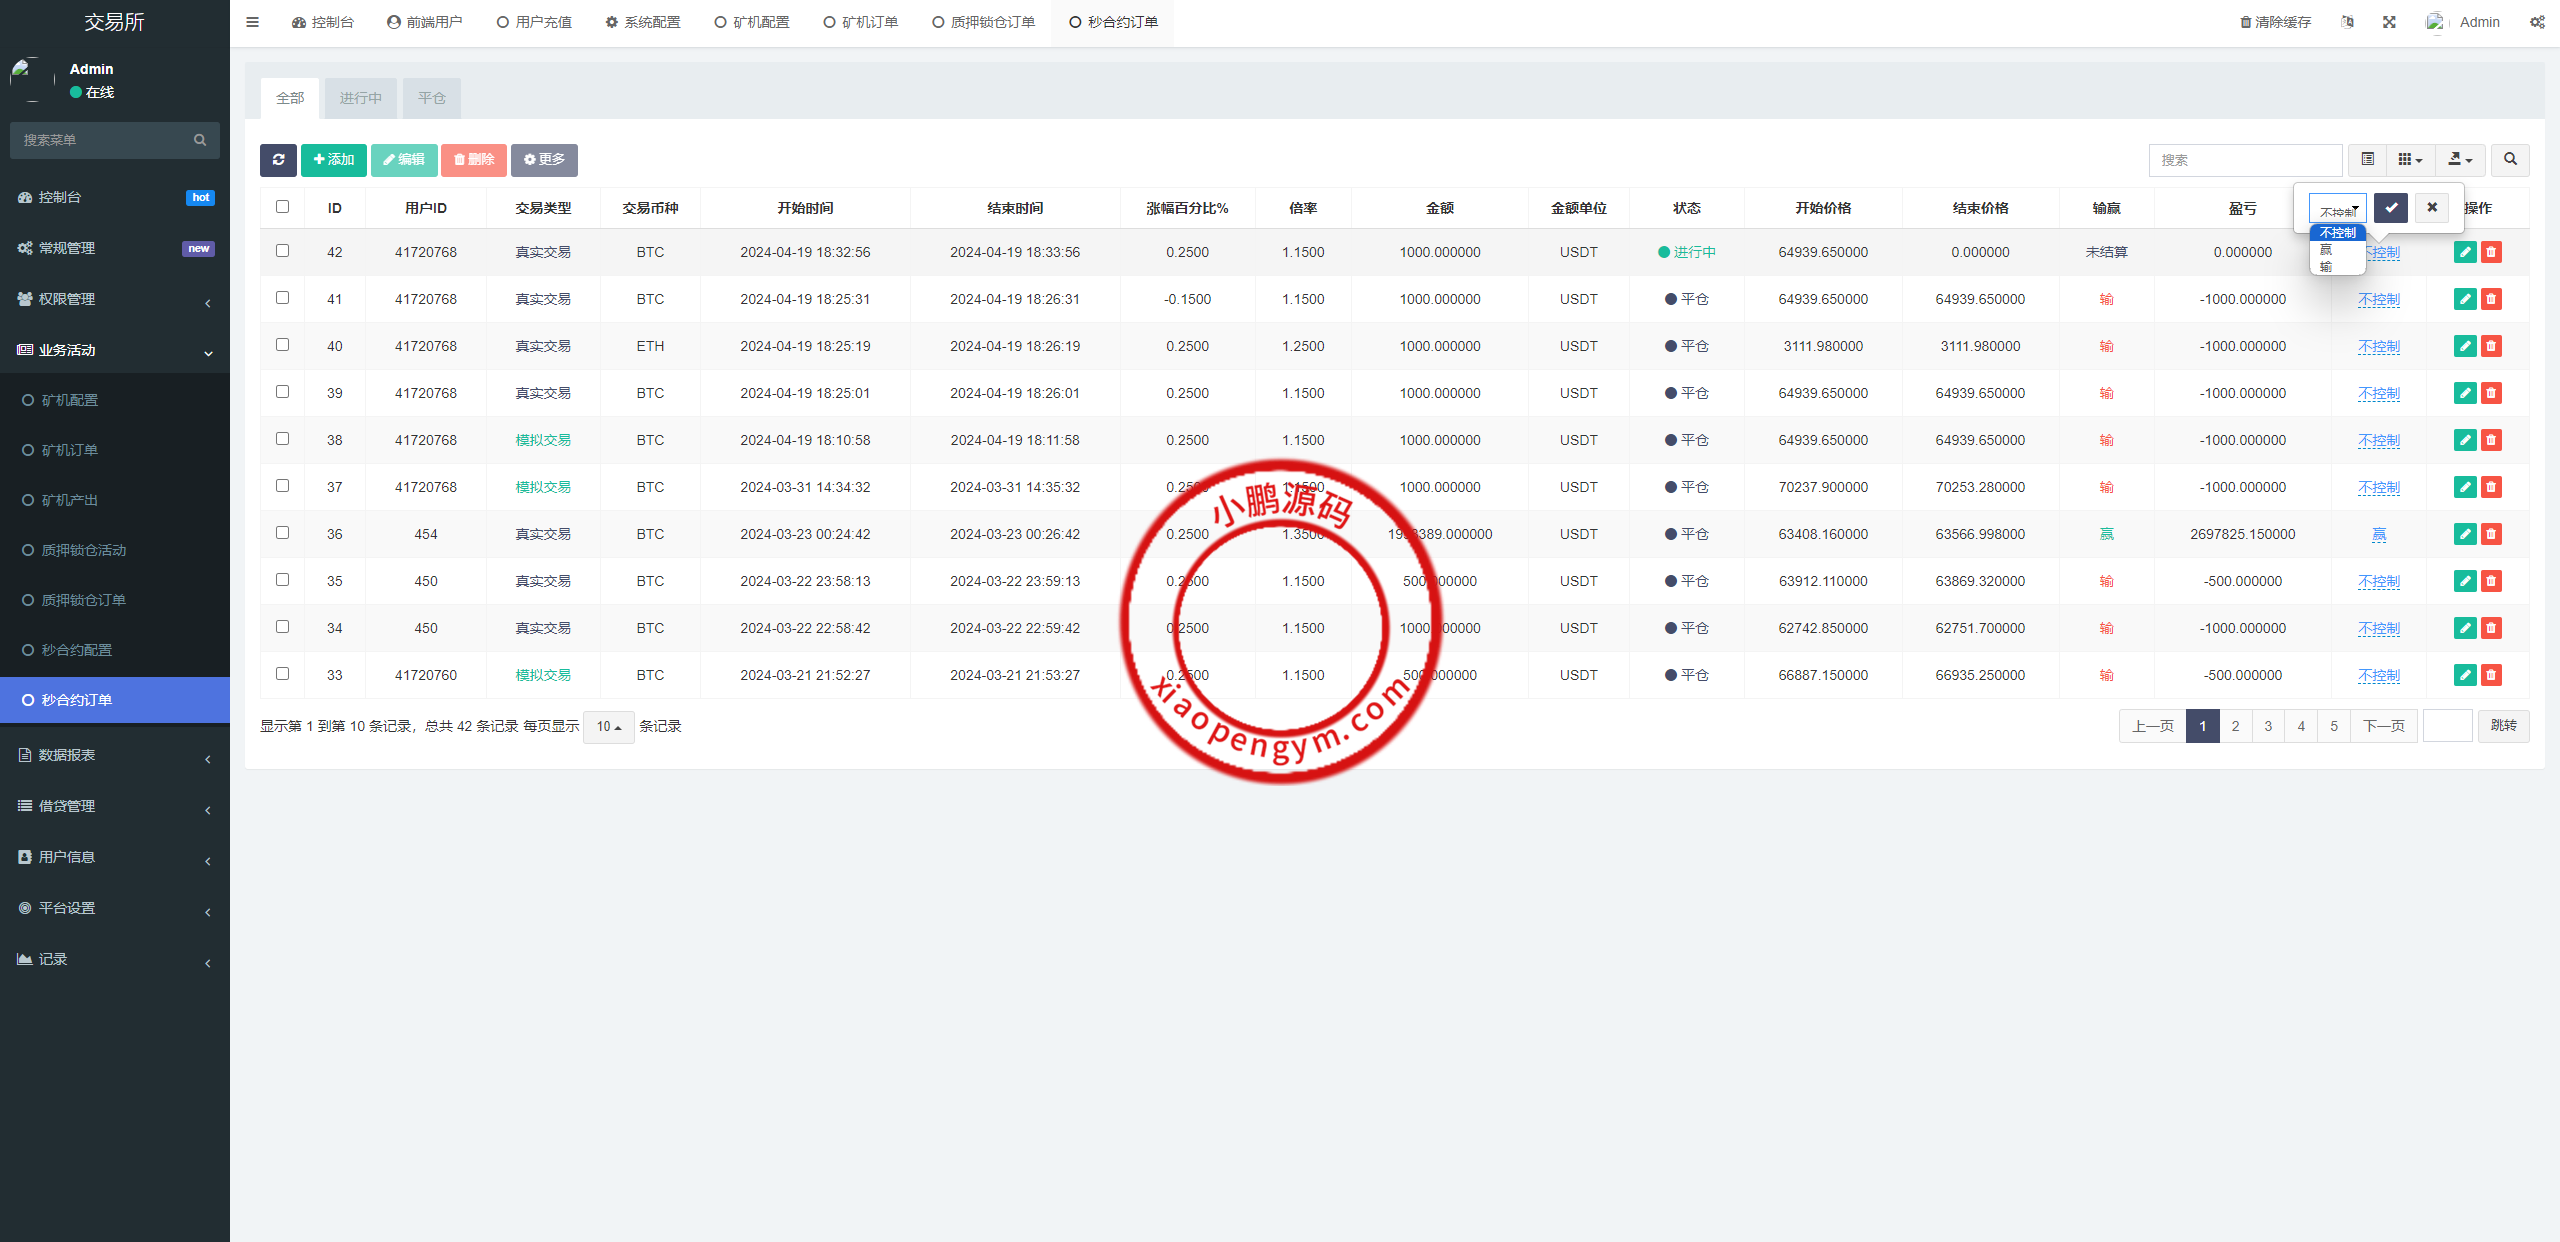Confirm the control selection with the checkmark
The height and width of the screenshot is (1242, 2560).
click(2391, 207)
